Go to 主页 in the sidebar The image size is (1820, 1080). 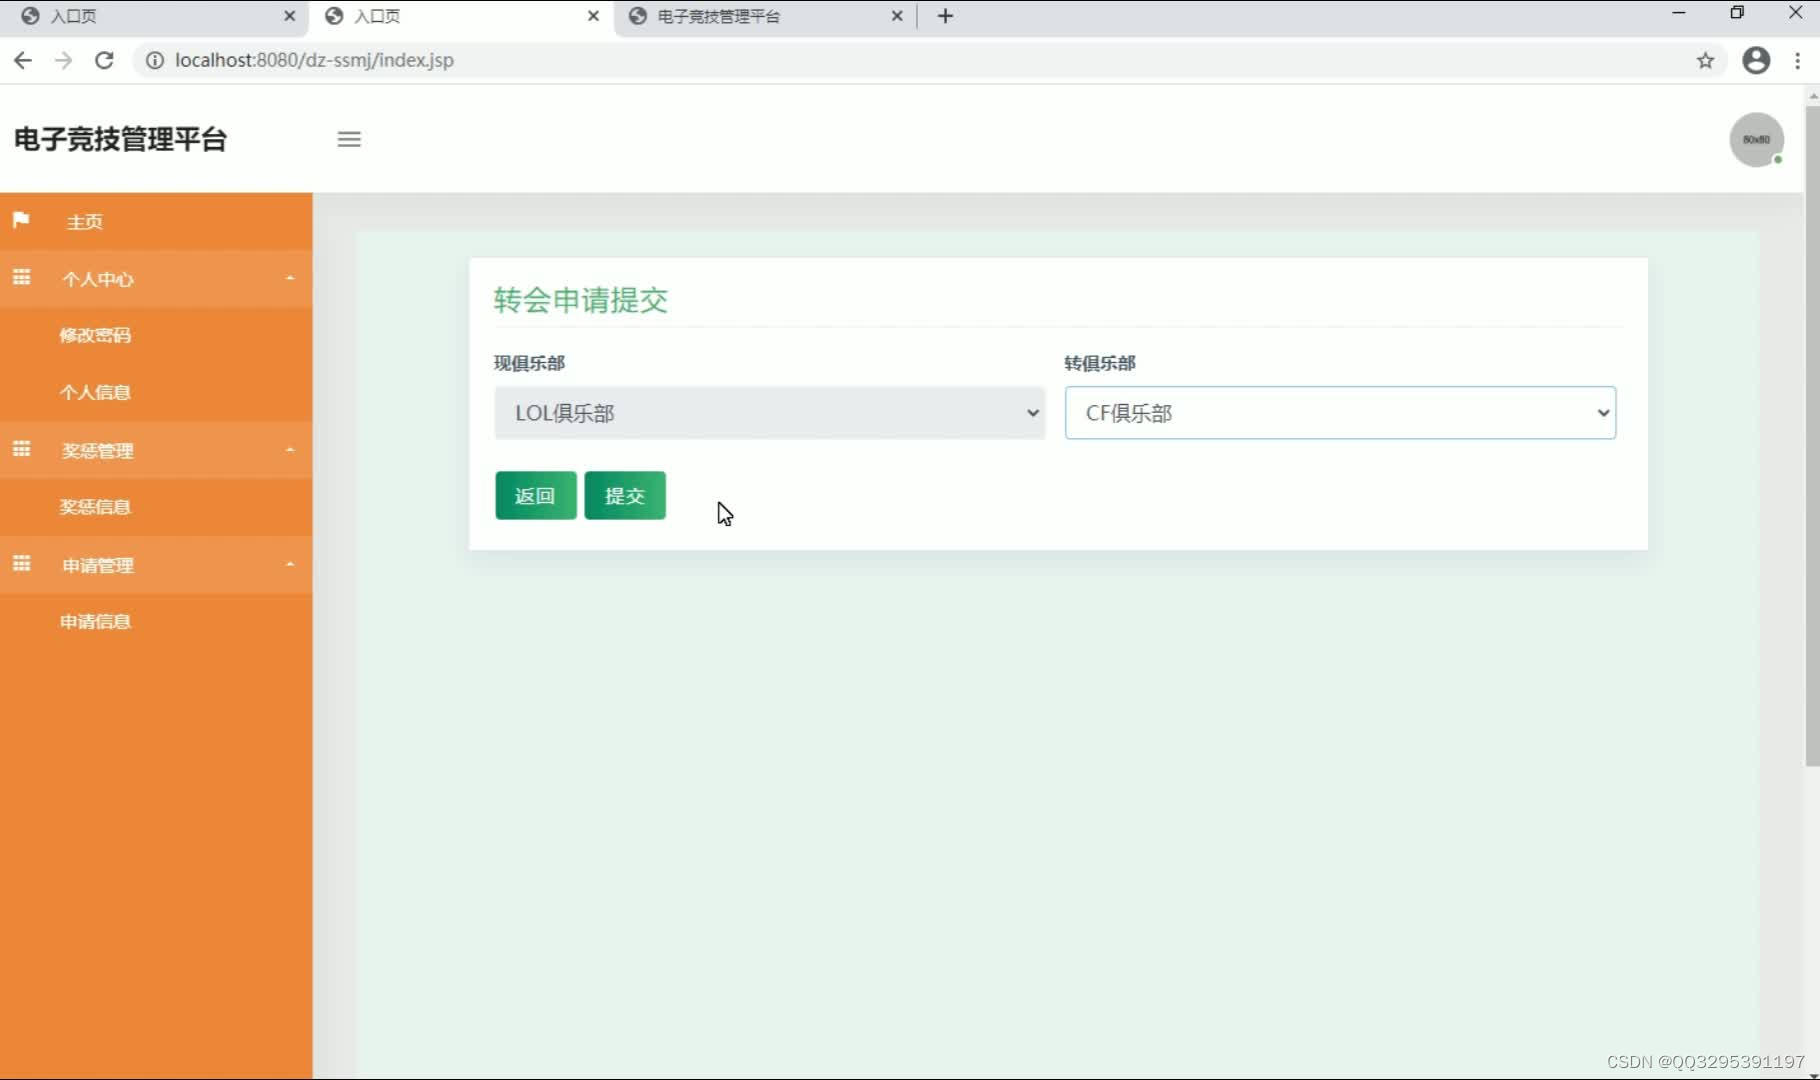pos(156,221)
